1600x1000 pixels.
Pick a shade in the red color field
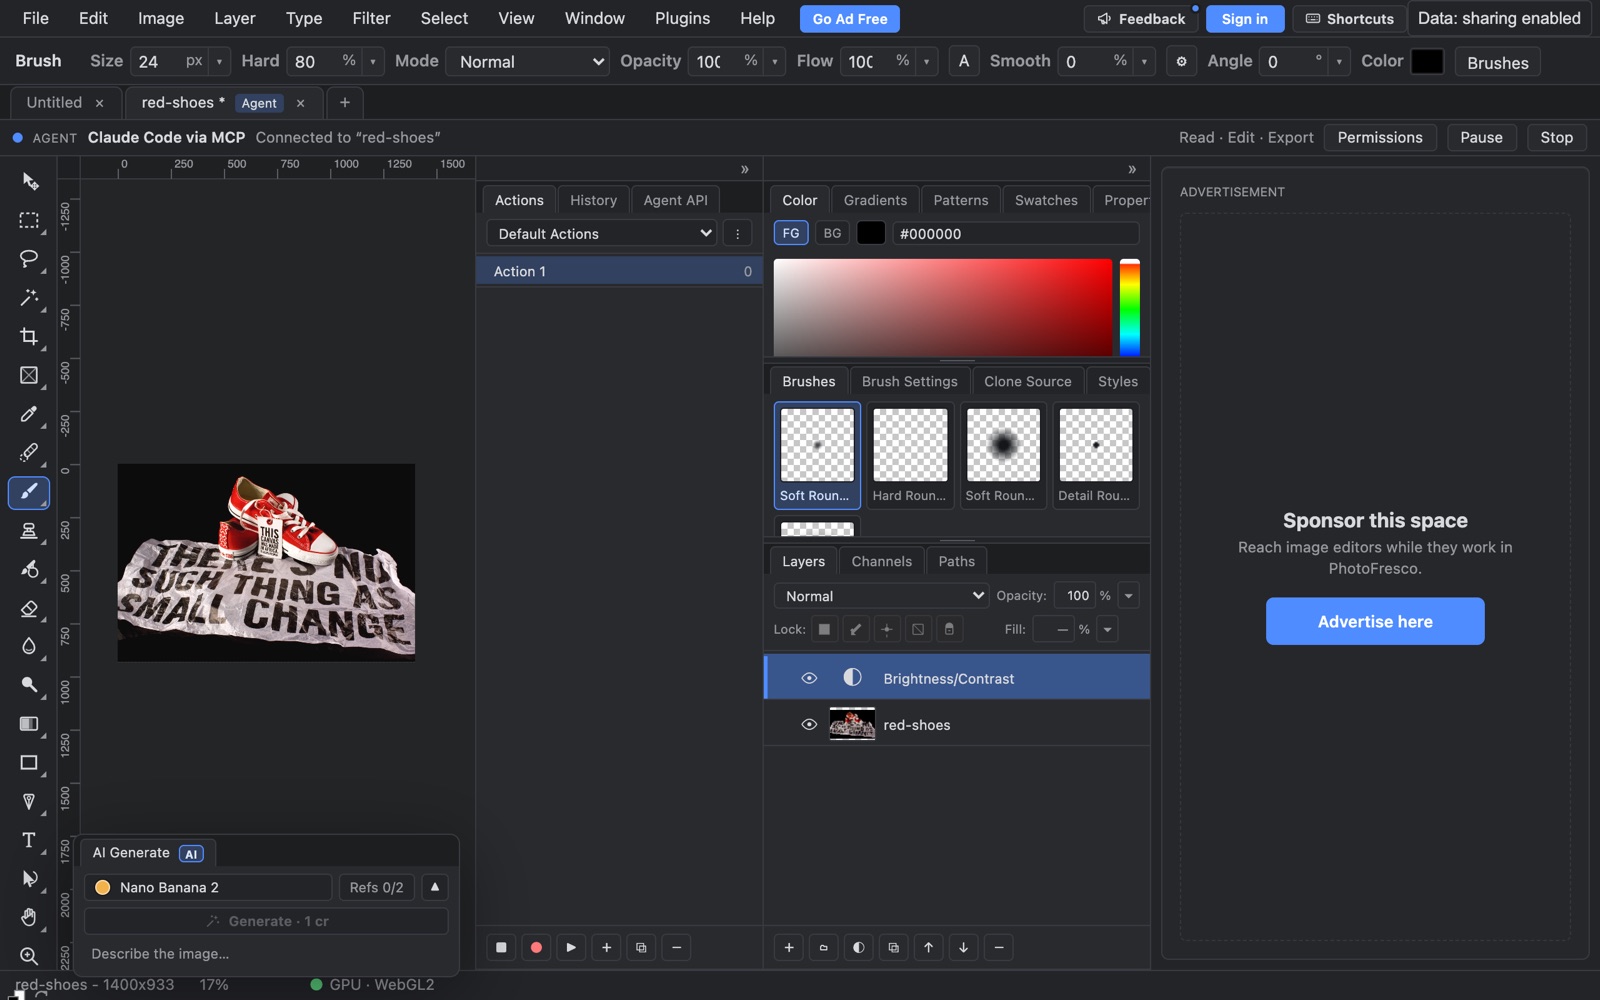point(942,307)
